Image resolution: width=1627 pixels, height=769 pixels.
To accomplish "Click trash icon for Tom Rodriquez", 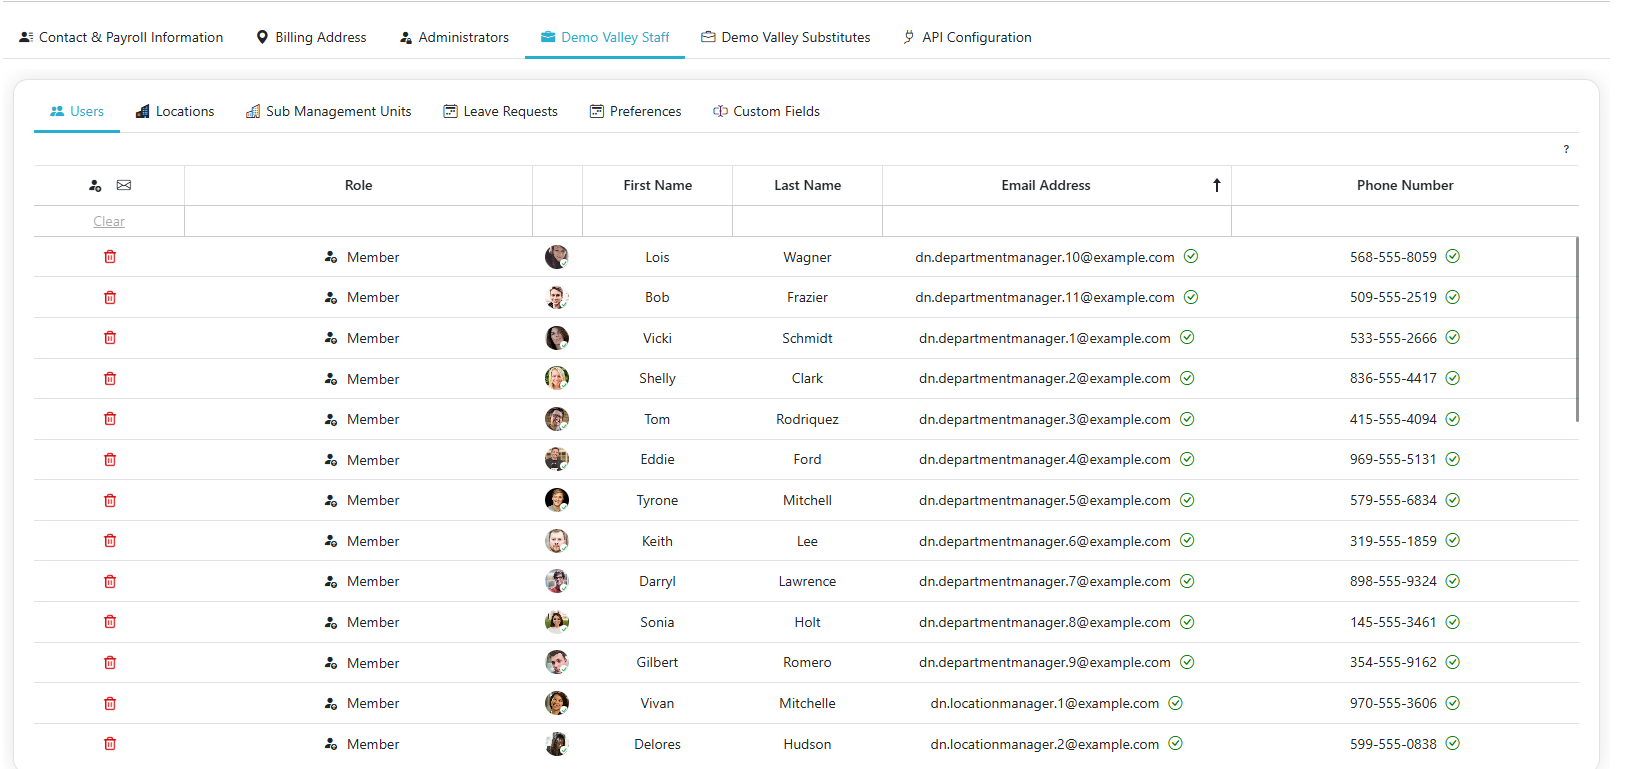I will click(110, 419).
